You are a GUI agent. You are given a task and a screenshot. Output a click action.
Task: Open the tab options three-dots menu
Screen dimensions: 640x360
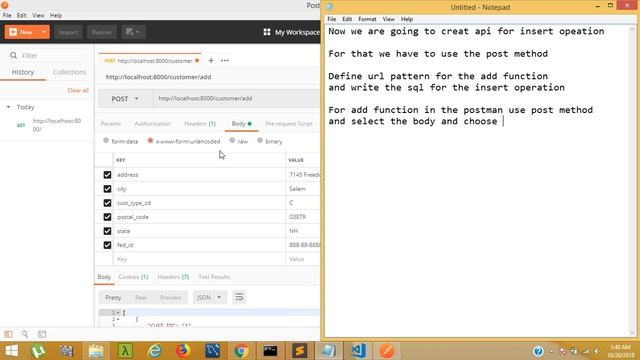pyautogui.click(x=225, y=60)
